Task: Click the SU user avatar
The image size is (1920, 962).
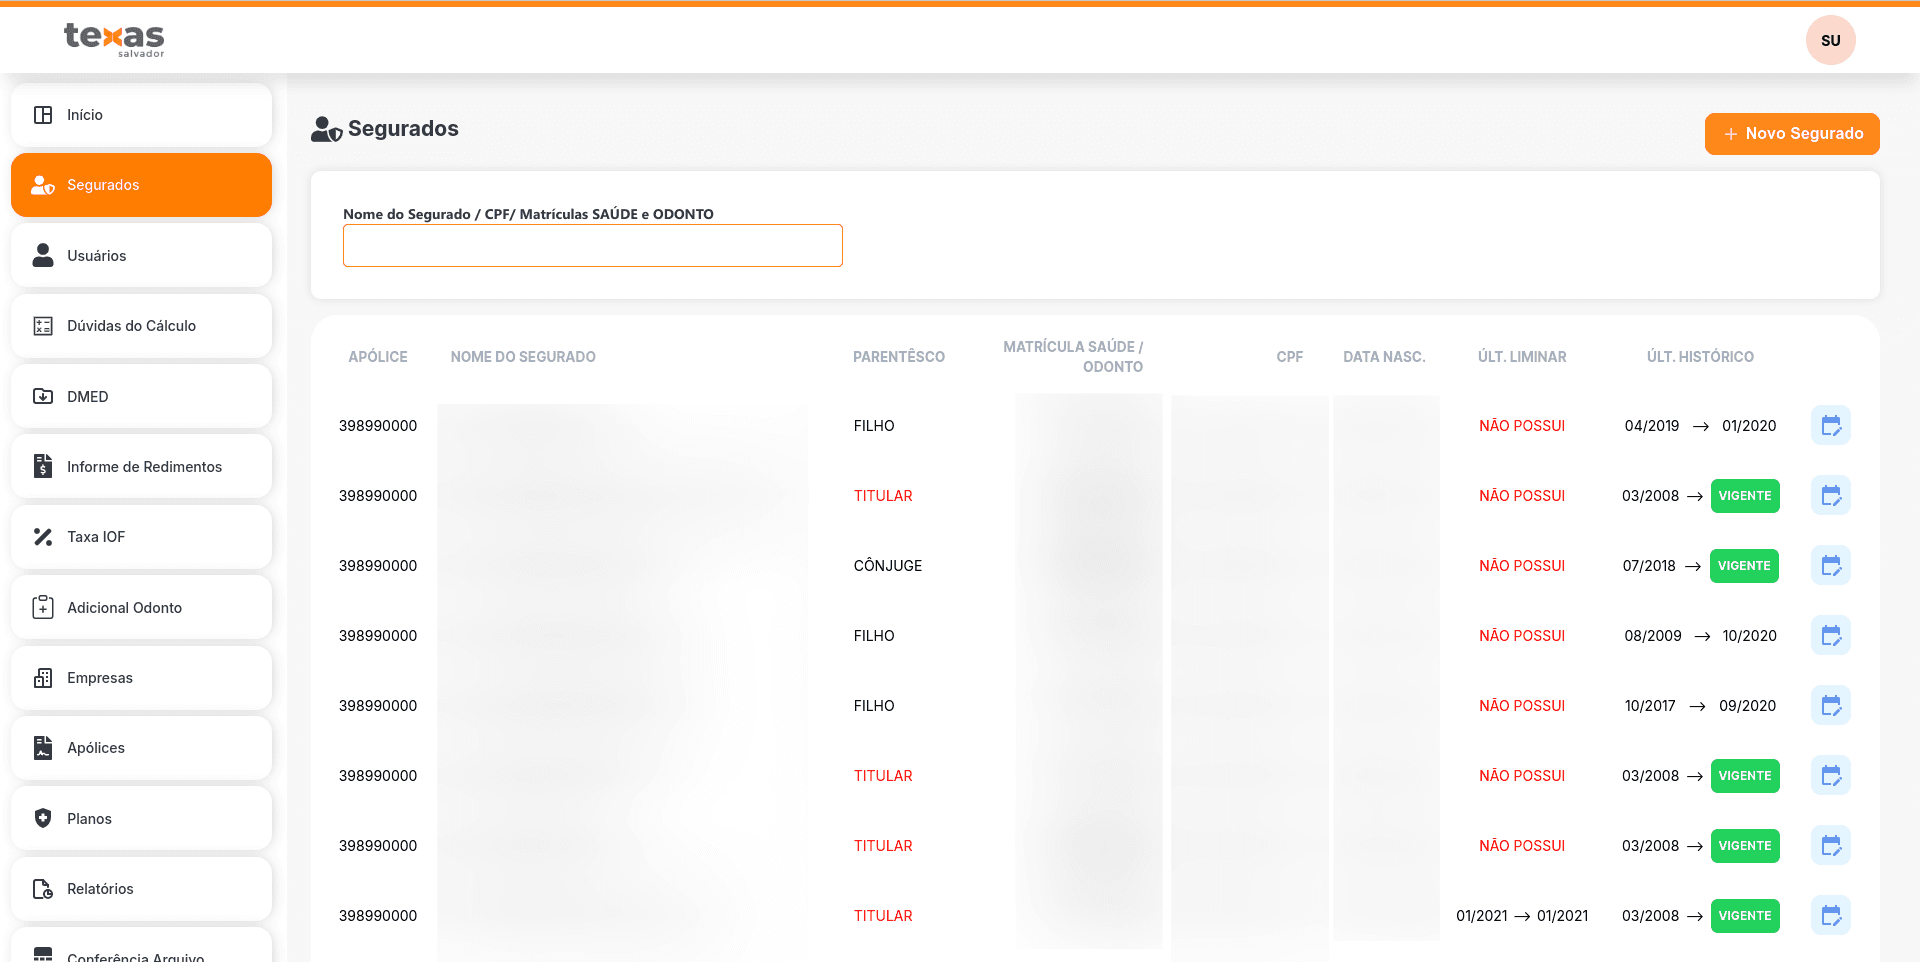Action: (1830, 41)
